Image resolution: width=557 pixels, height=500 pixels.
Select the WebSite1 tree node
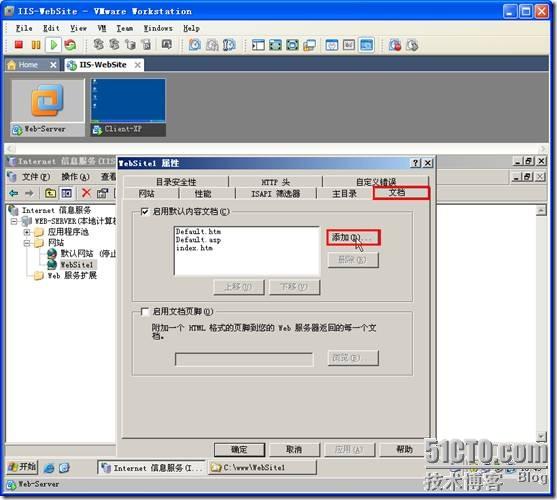tap(76, 265)
